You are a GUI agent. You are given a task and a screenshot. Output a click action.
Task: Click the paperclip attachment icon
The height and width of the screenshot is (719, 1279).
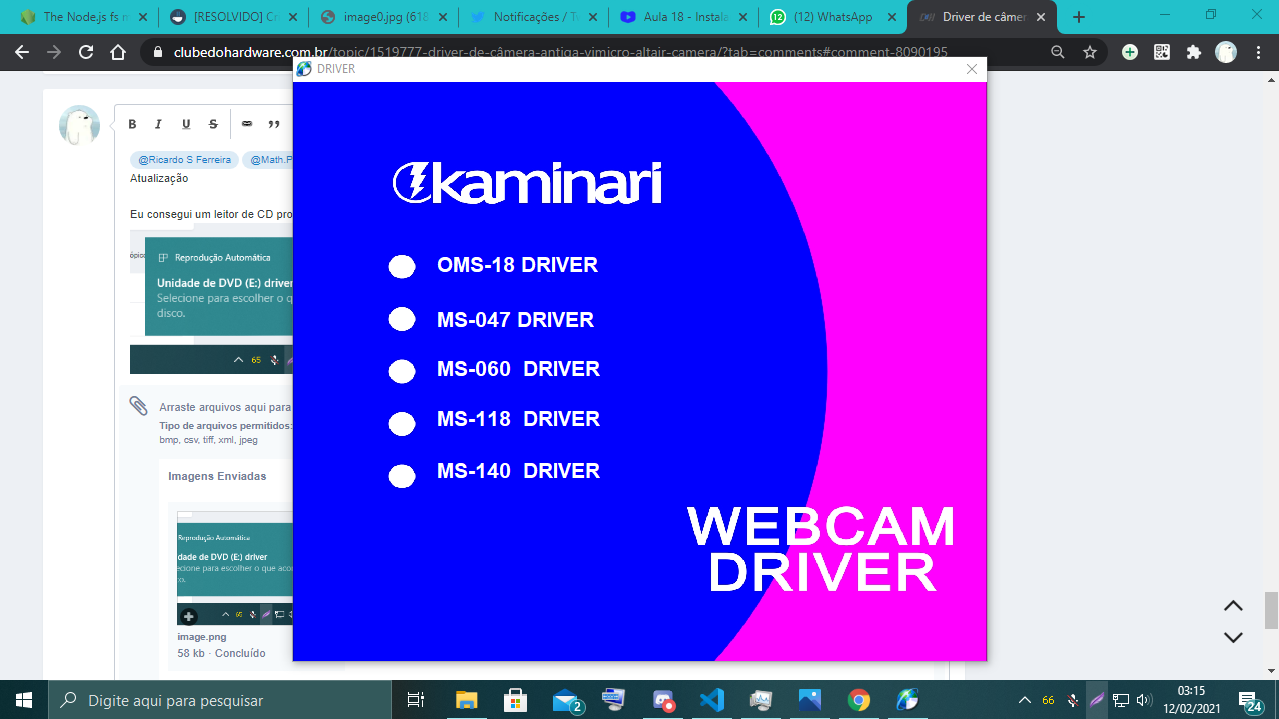click(x=138, y=405)
